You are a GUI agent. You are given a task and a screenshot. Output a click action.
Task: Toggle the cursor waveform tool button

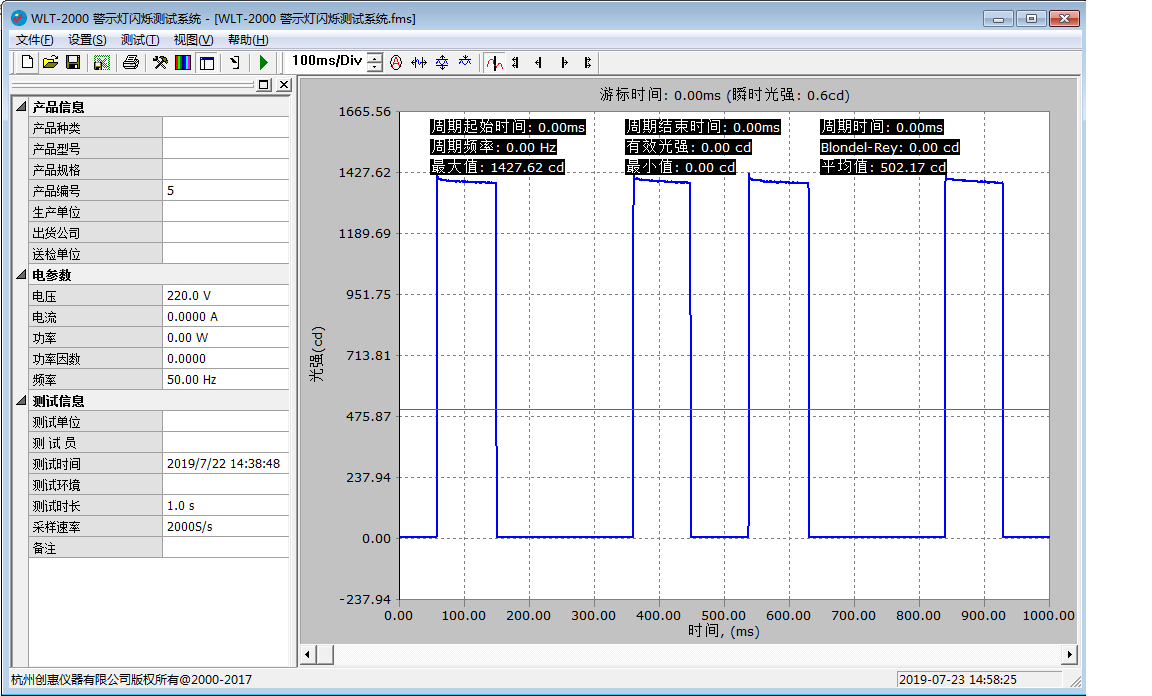(494, 62)
